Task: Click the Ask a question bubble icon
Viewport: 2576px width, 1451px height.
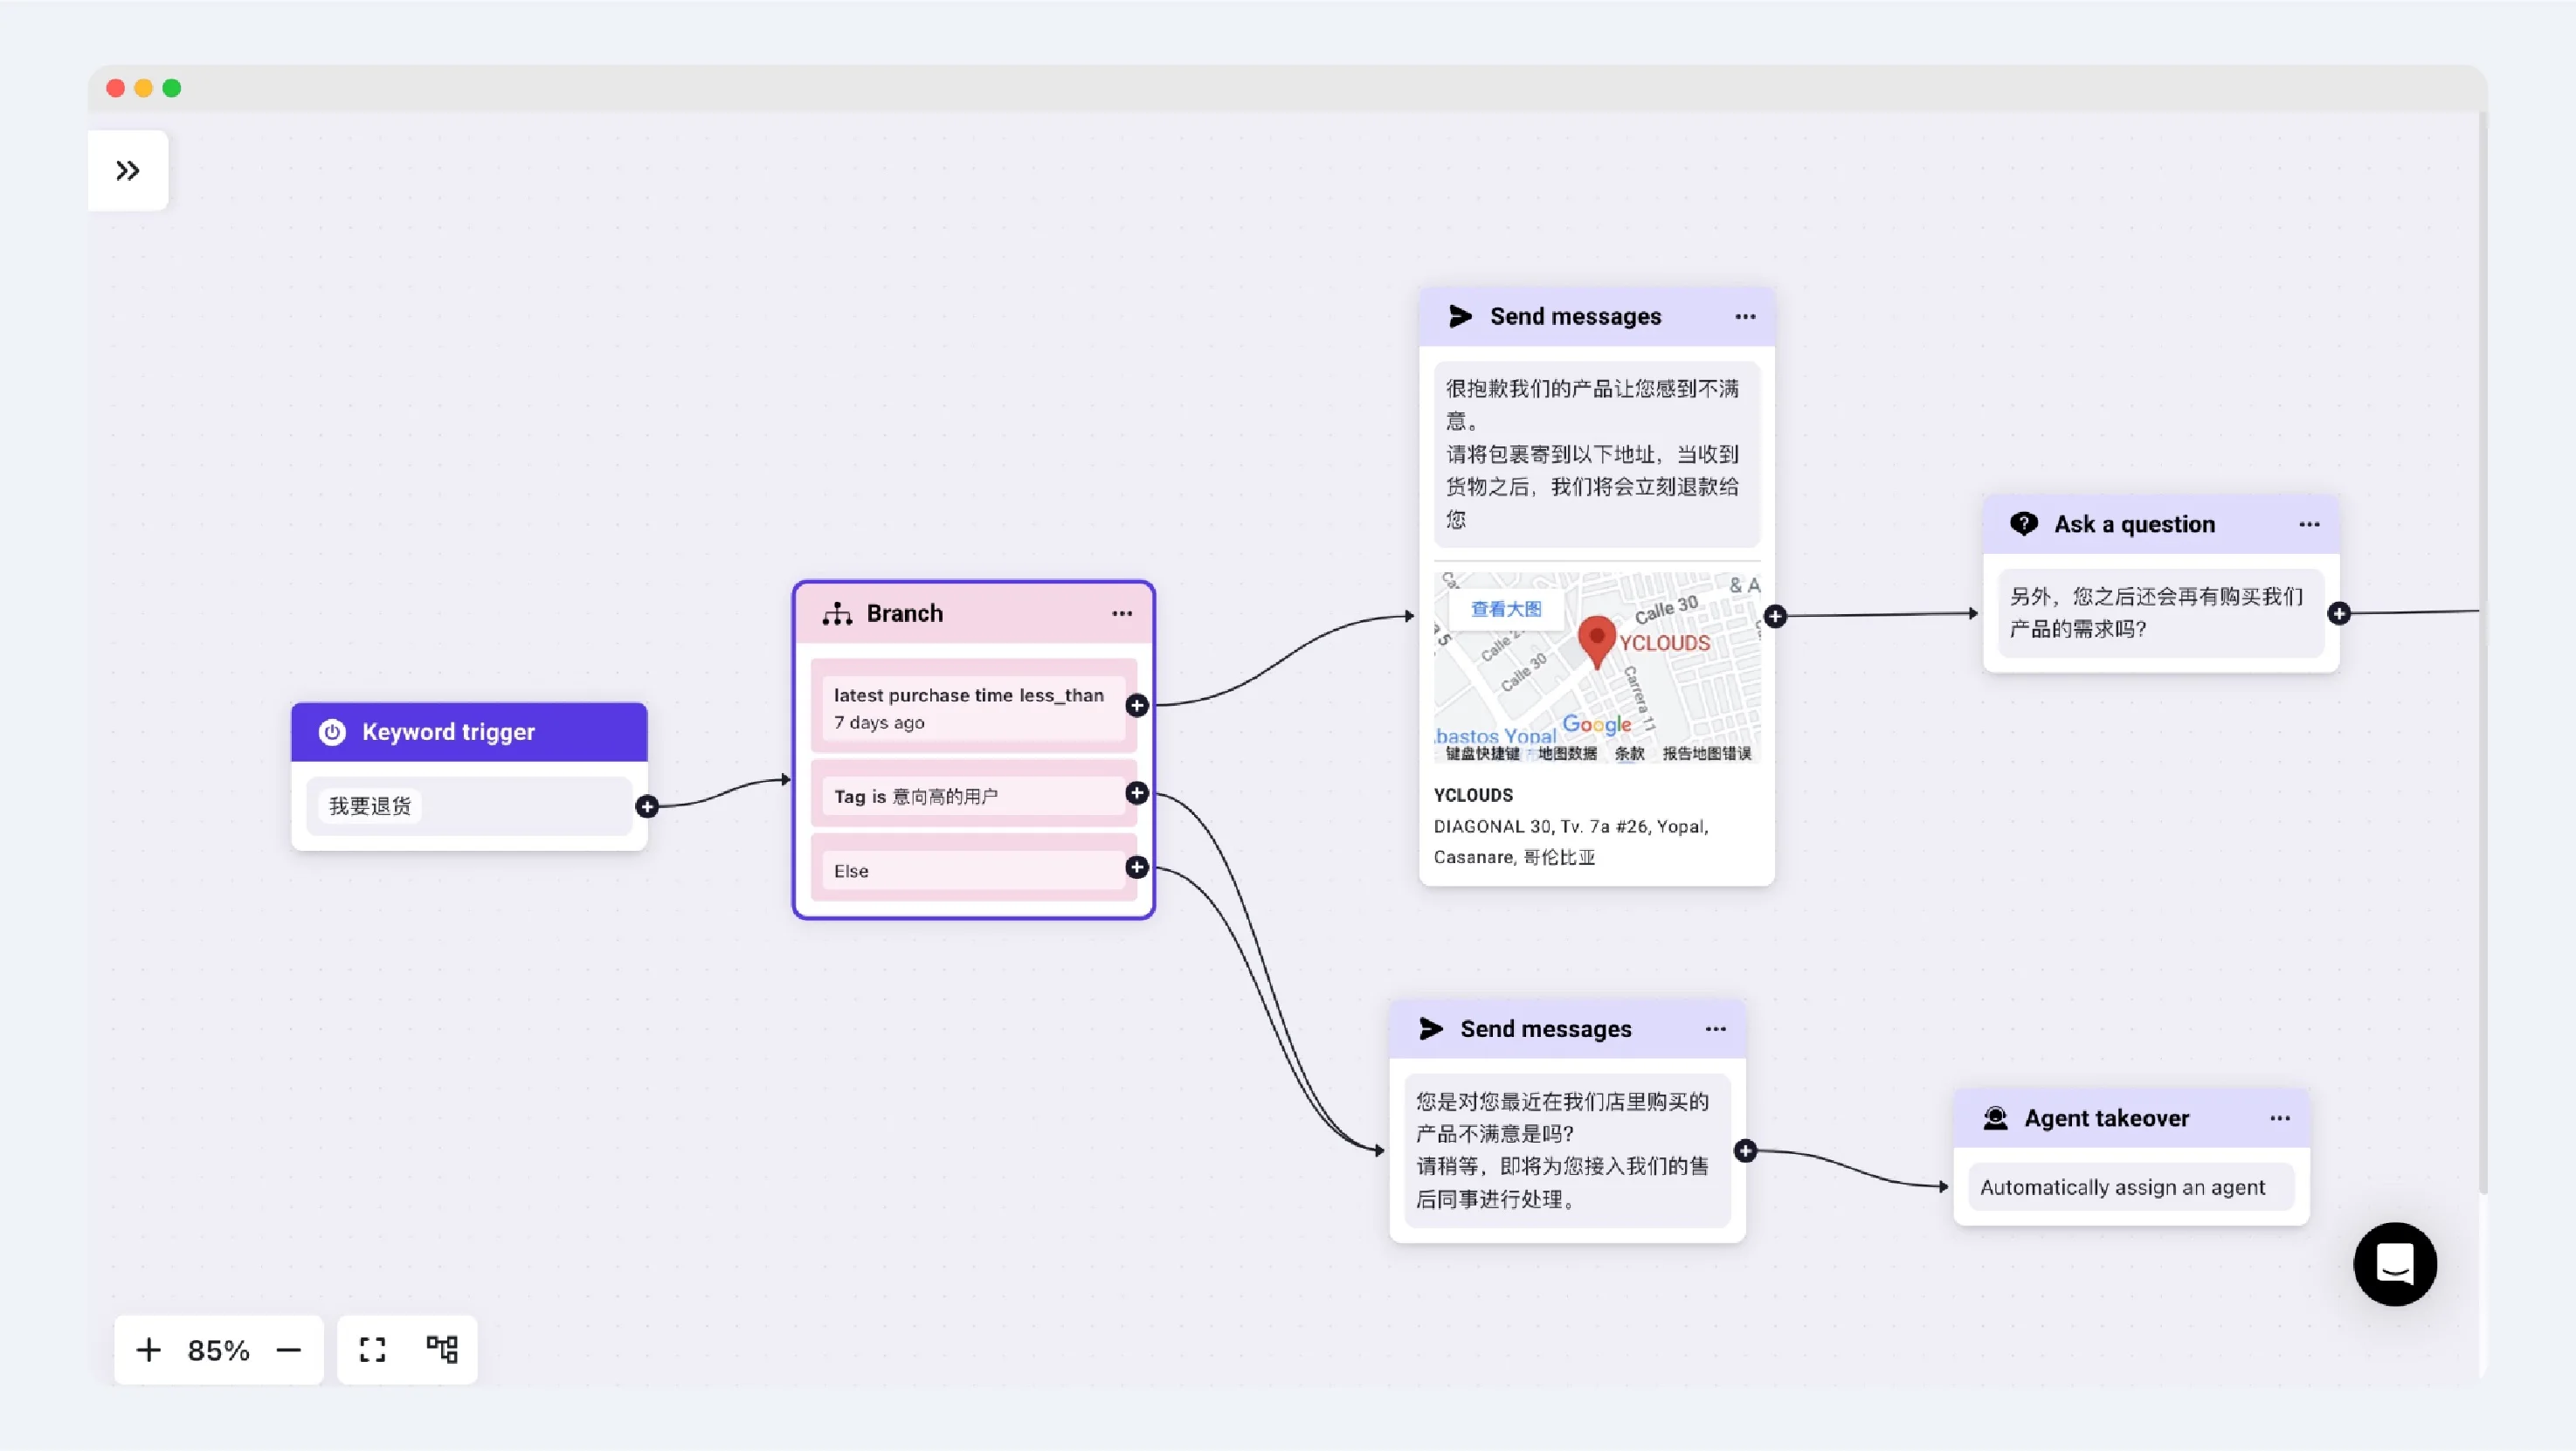Action: pos(2024,524)
